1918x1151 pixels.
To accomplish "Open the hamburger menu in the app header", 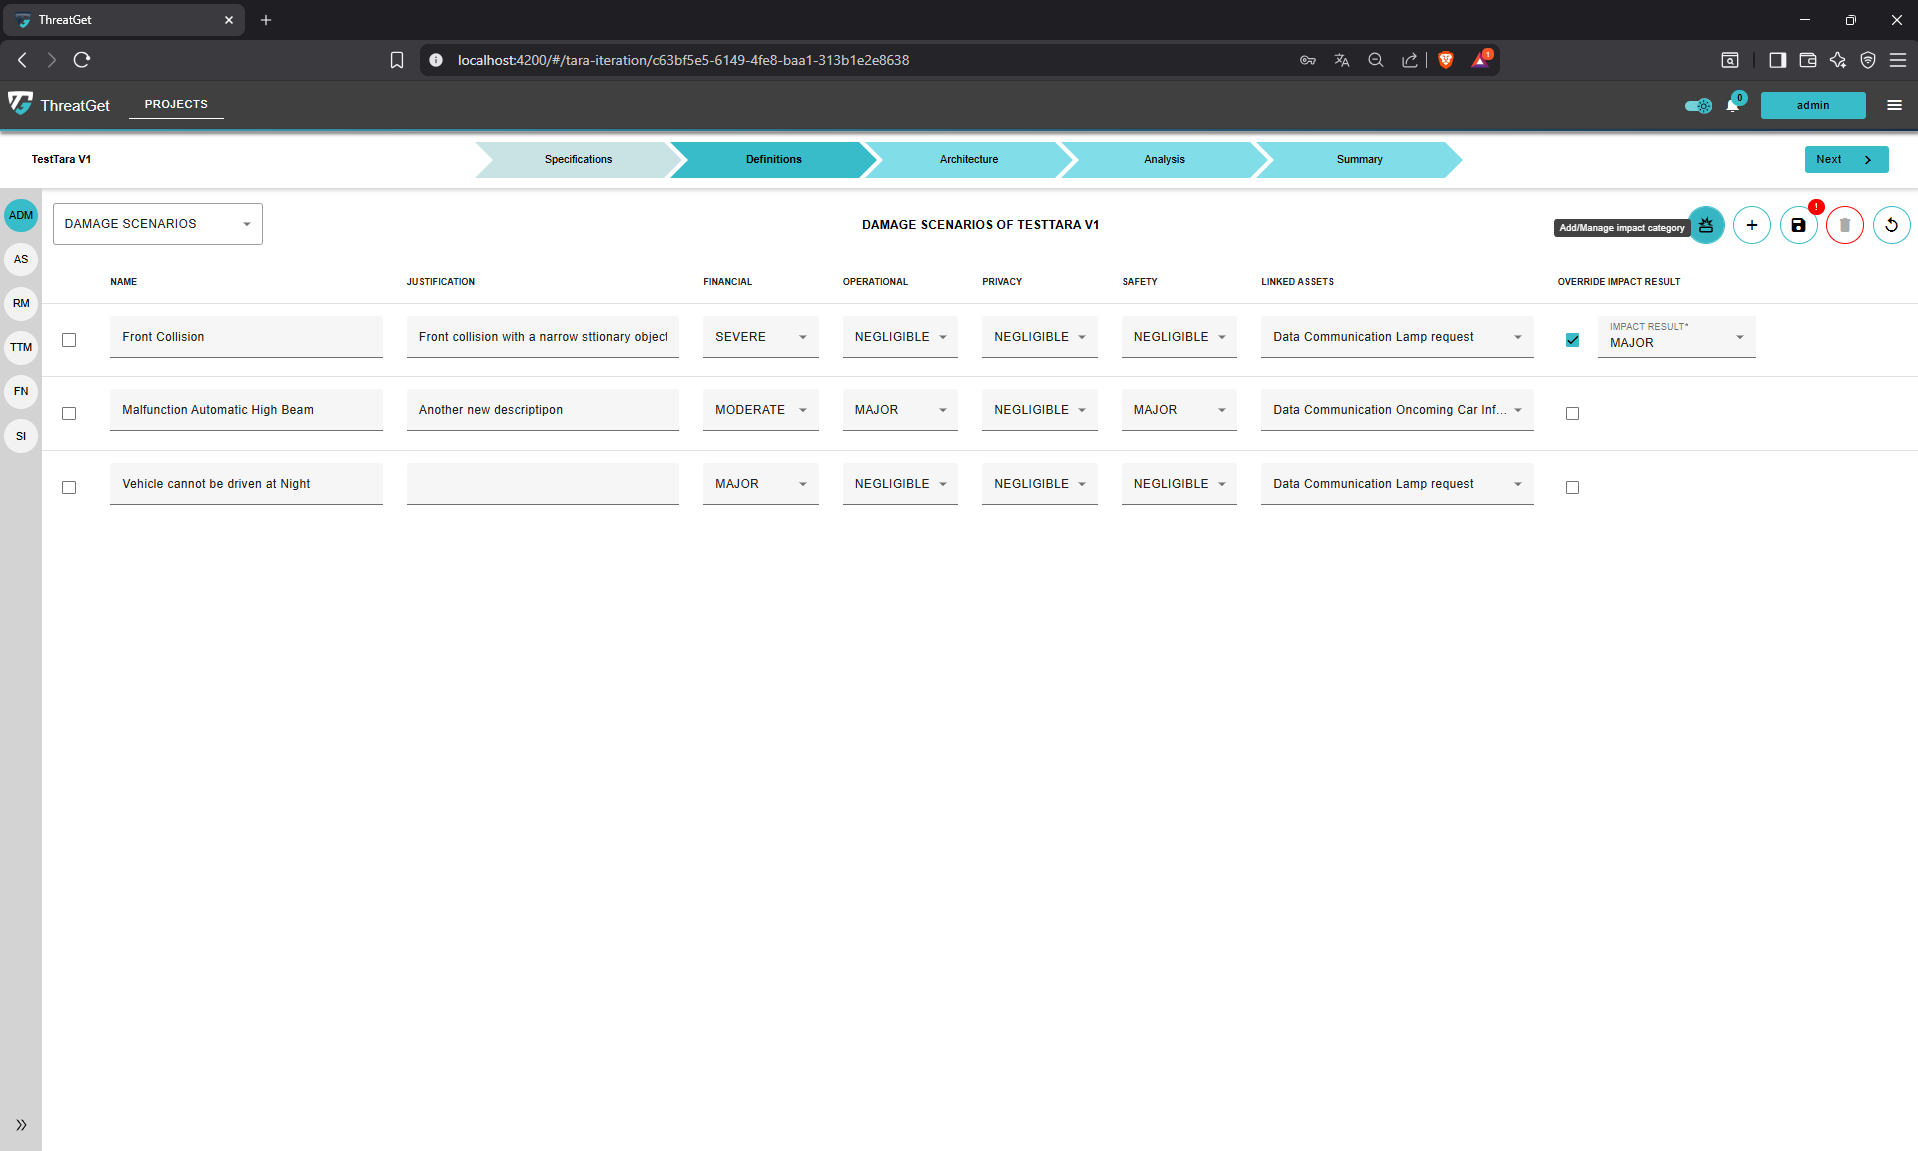I will tap(1894, 105).
